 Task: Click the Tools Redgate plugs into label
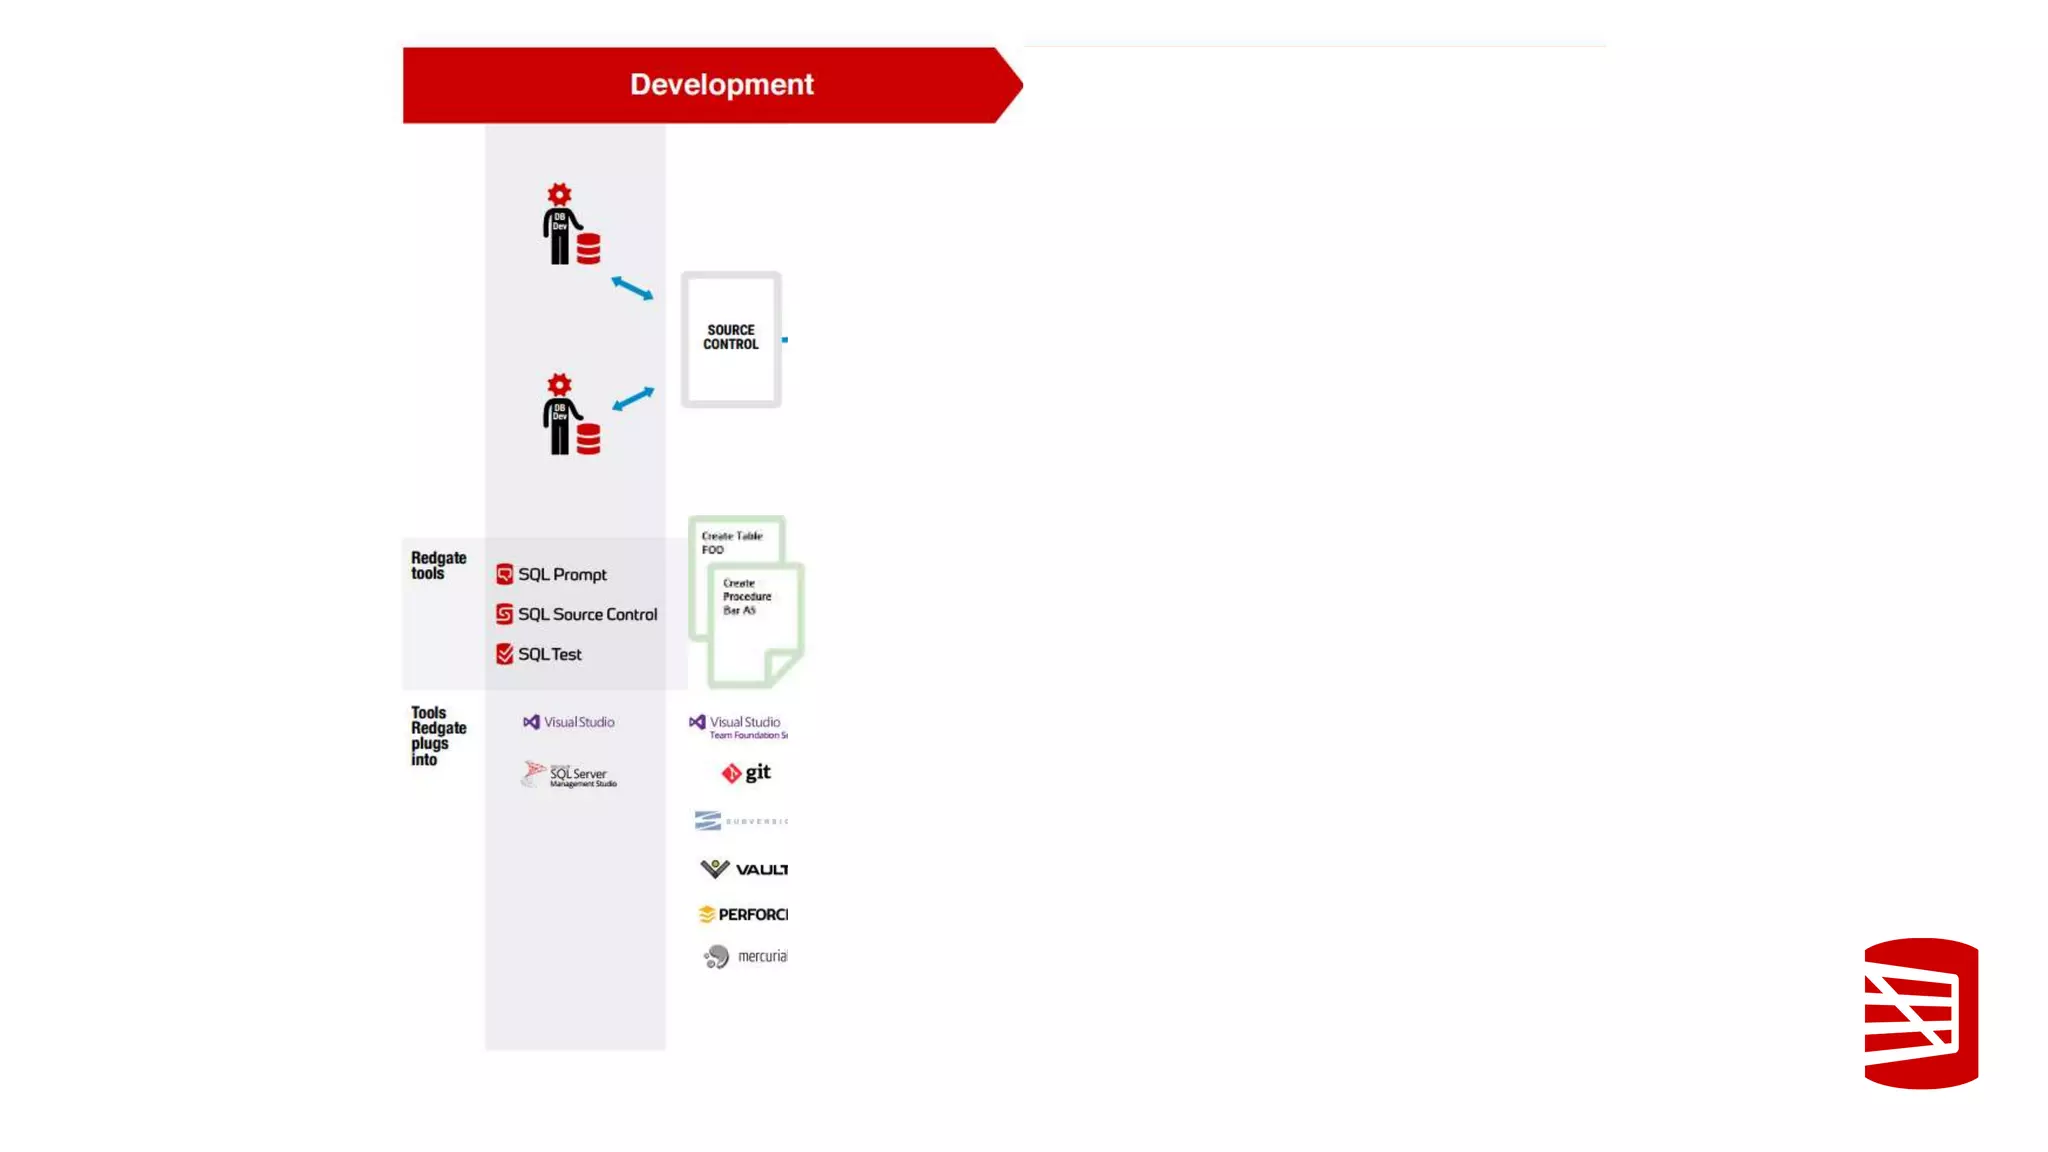(x=437, y=736)
